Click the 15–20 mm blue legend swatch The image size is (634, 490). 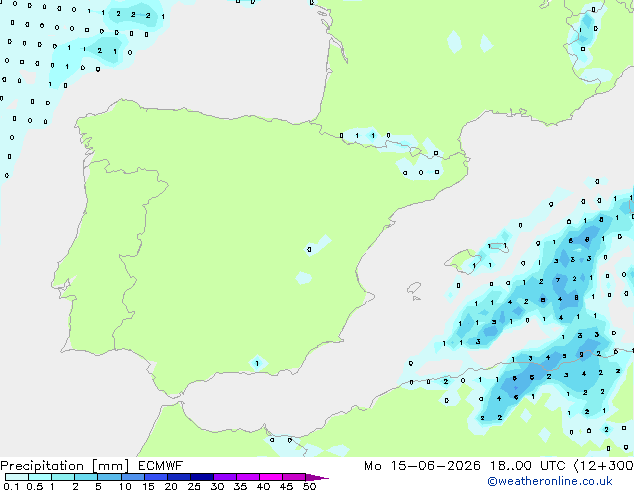156,477
